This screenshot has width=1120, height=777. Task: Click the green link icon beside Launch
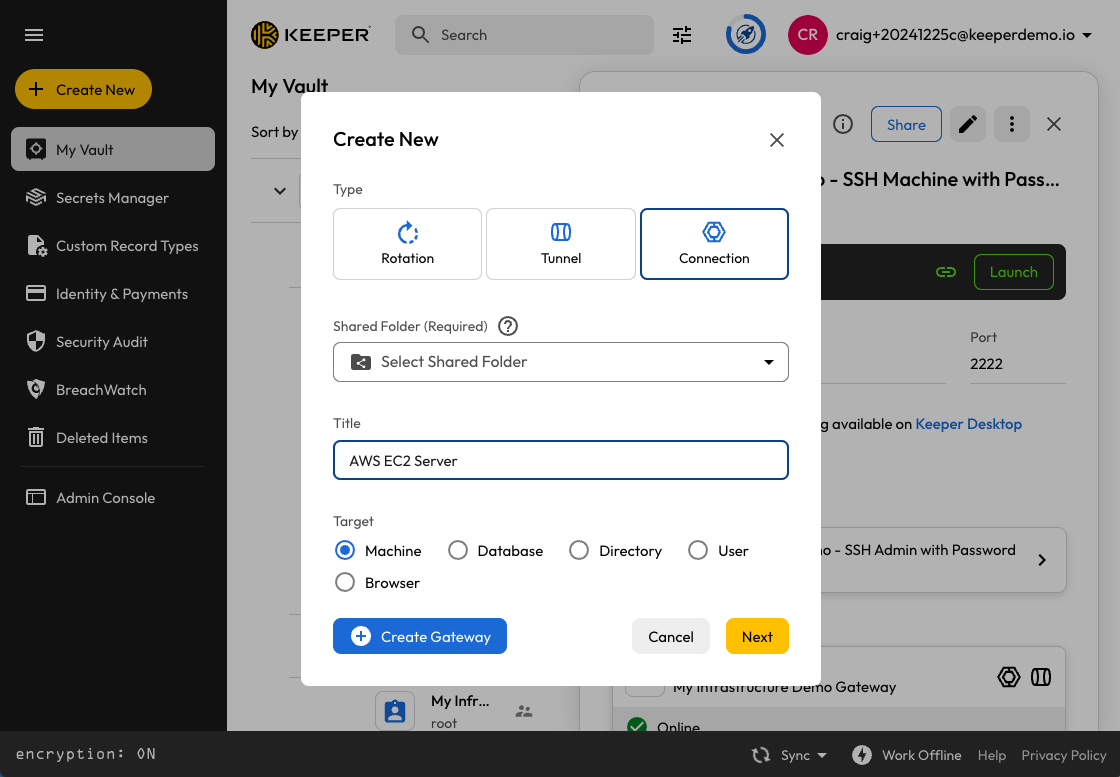[945, 272]
